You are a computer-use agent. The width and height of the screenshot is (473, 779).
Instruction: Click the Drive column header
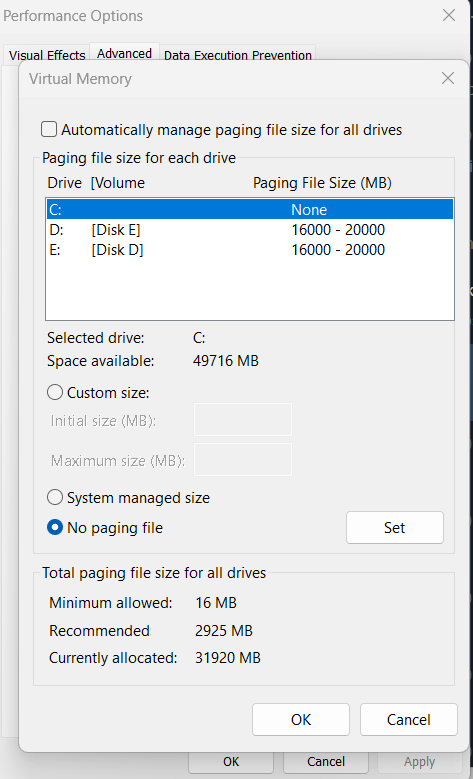click(64, 183)
